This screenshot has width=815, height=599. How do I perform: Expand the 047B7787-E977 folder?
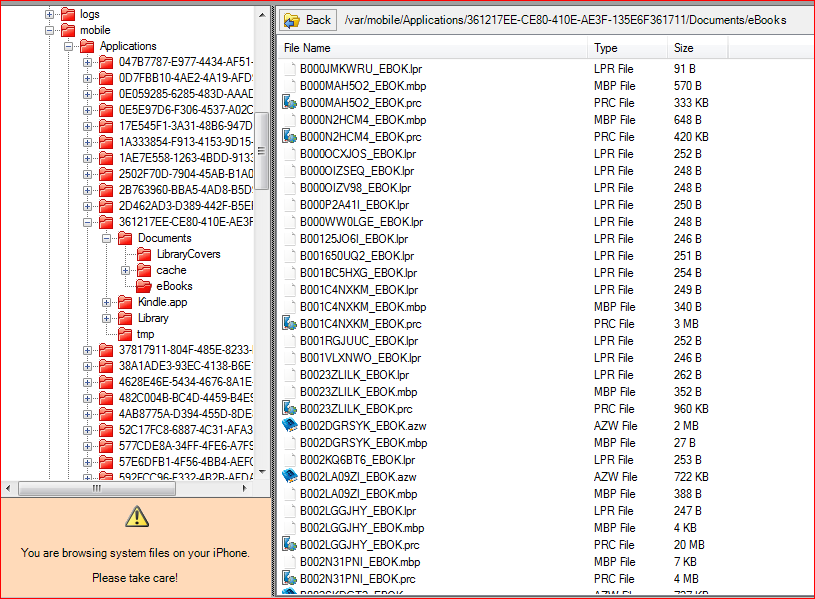[87, 62]
